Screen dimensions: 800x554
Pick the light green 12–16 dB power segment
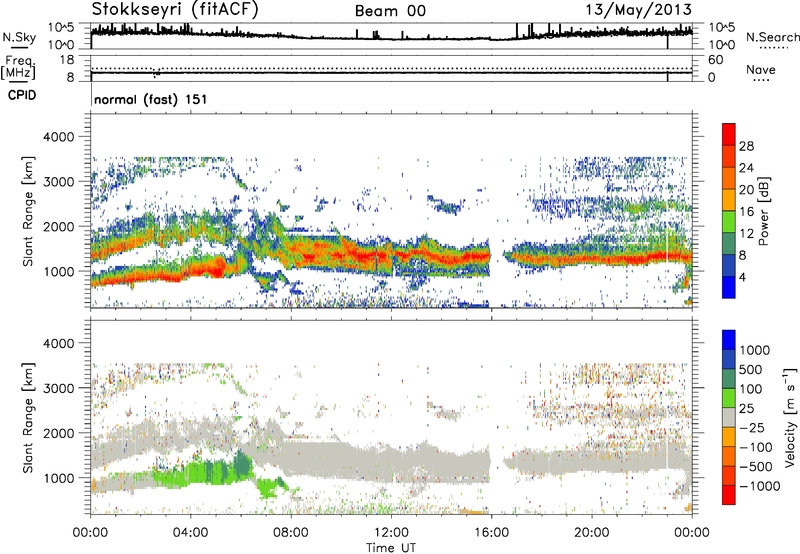pos(729,222)
